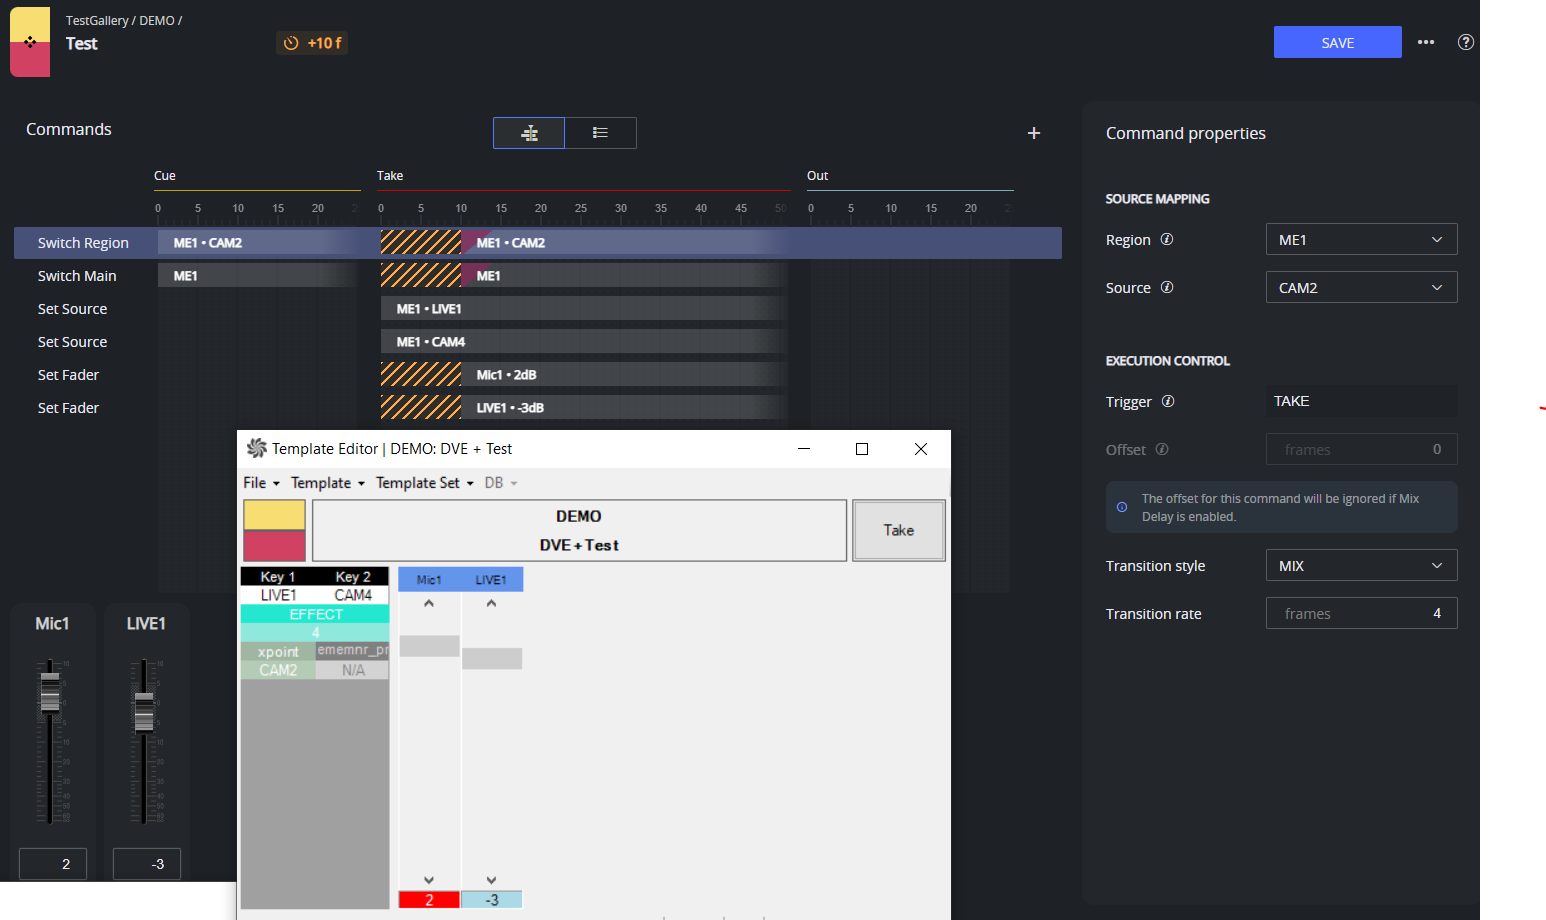Expand the Source CAM2 dropdown
1546x920 pixels.
point(1361,287)
